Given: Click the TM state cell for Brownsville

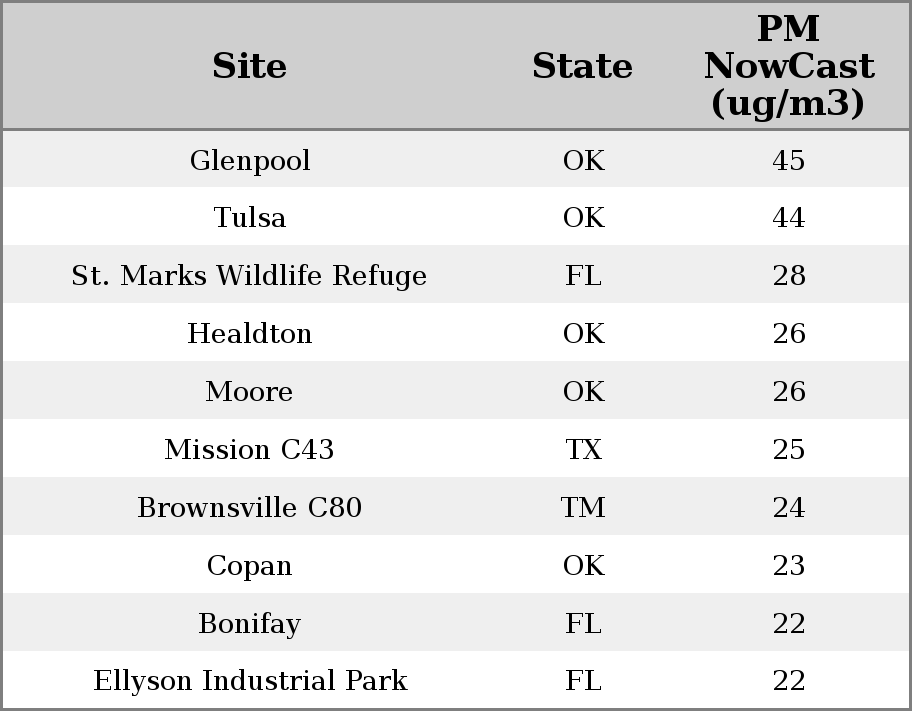Looking at the screenshot, I should coord(583,508).
